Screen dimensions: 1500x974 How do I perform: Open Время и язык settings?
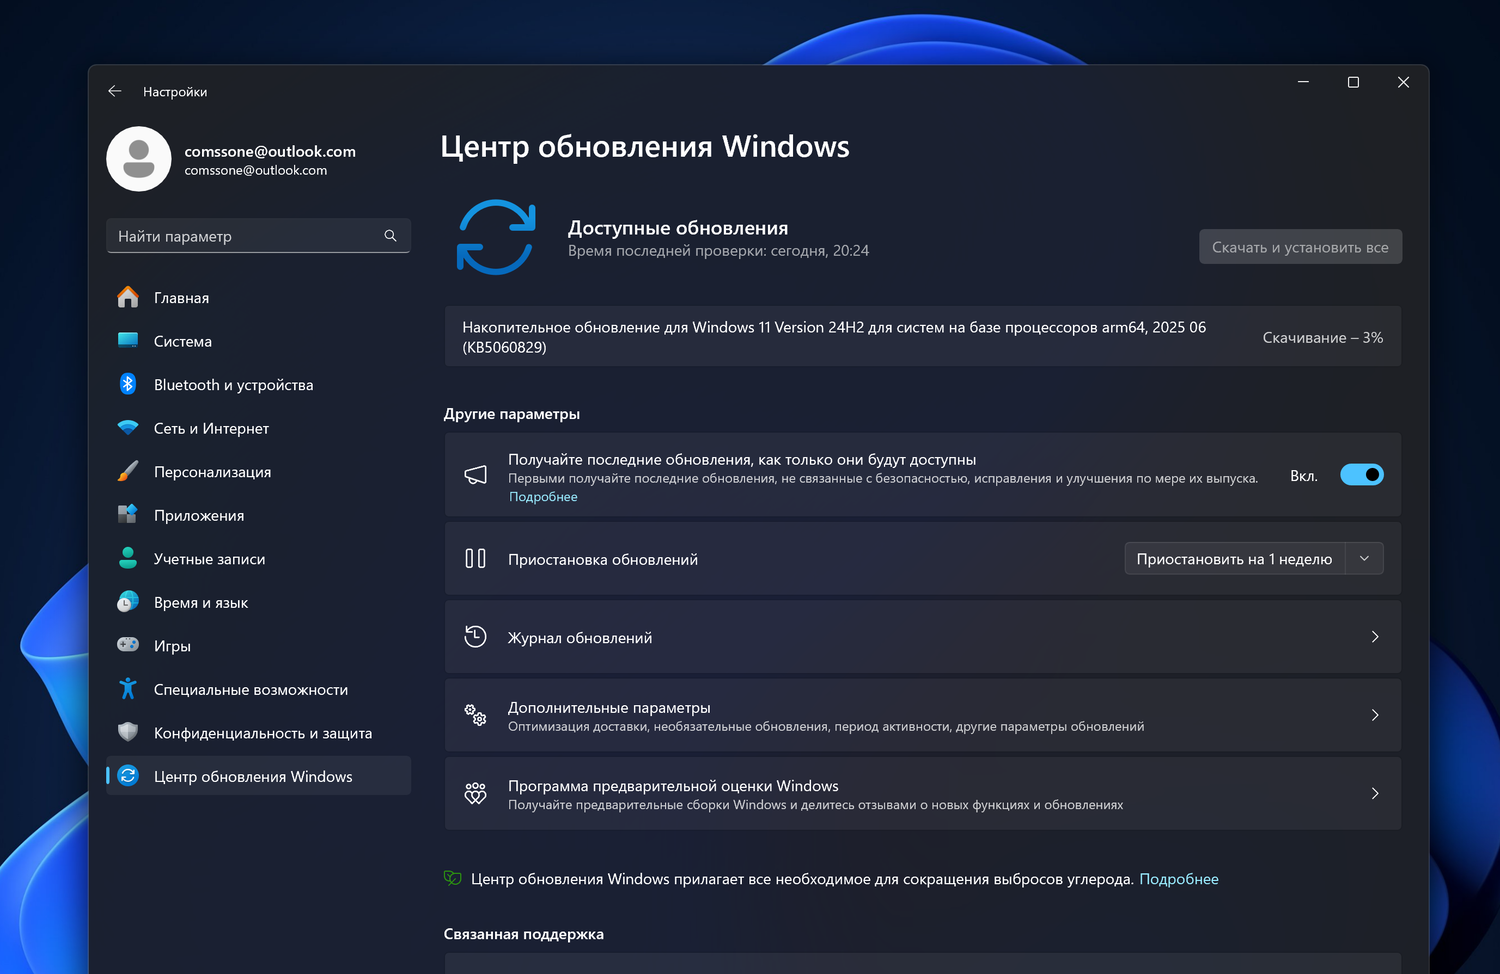pyautogui.click(x=258, y=602)
